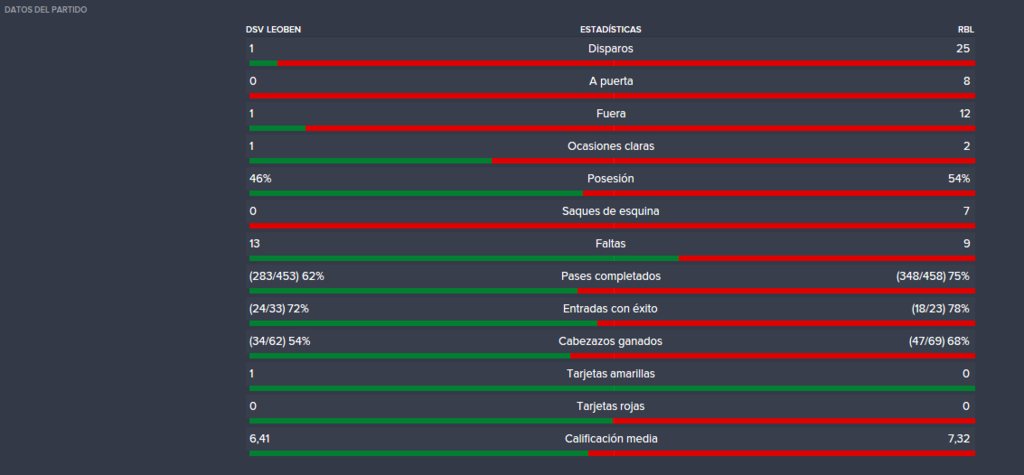Select the DSV LEOBEN team header
Image resolution: width=1024 pixels, height=475 pixels.
[x=273, y=29]
